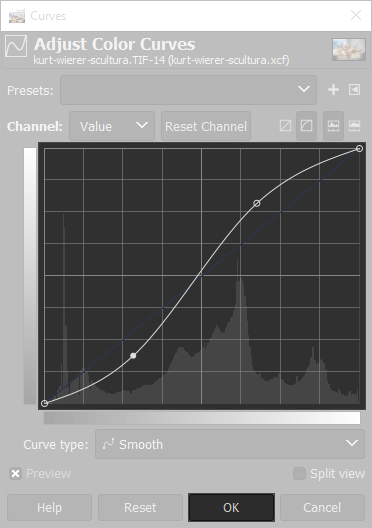The image size is (372, 528).
Task: Expand the Curve type Smooth dropdown
Action: click(x=230, y=444)
